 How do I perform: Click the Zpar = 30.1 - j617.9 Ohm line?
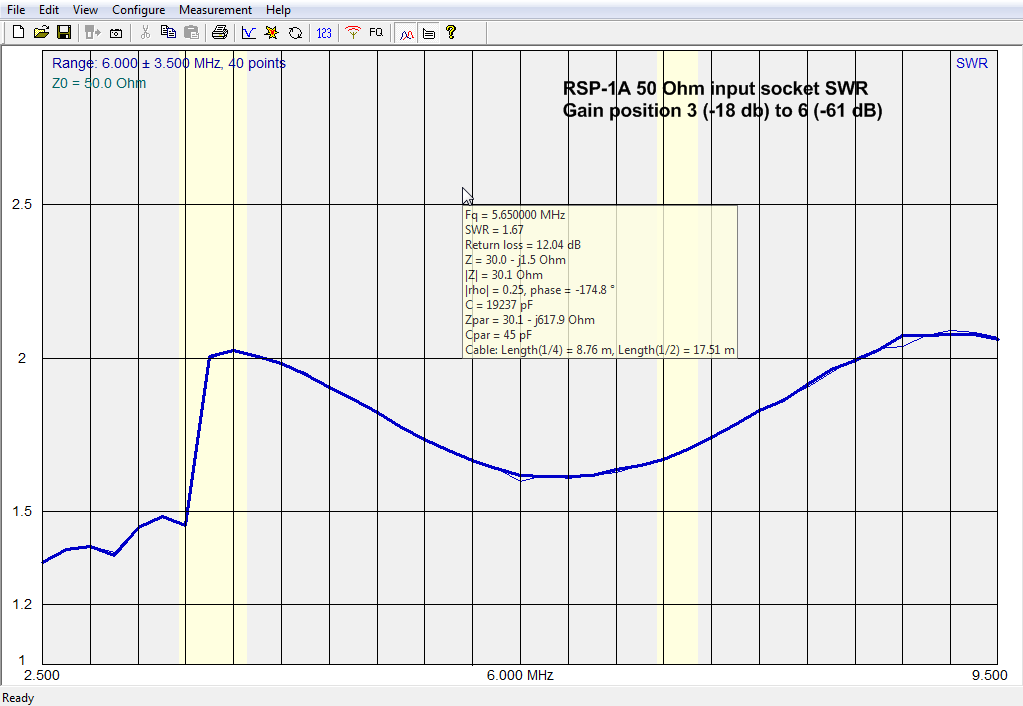[530, 320]
